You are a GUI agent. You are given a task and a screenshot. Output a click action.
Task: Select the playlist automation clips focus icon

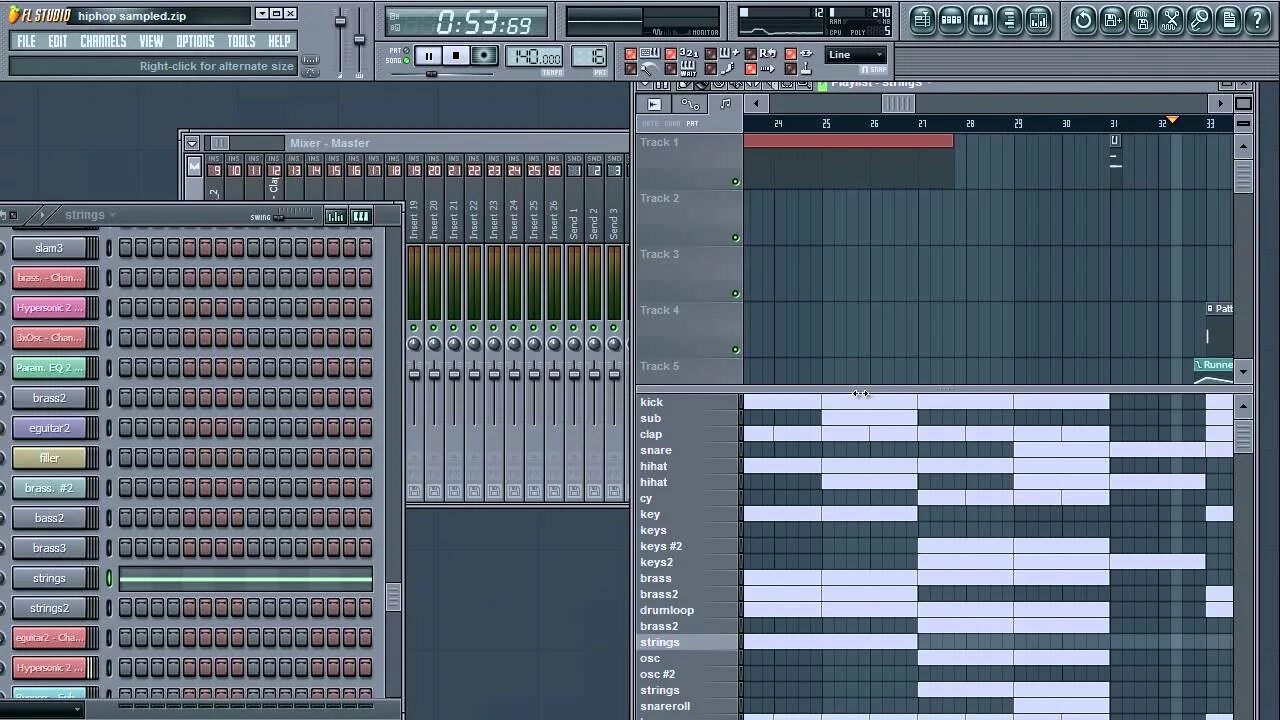(690, 104)
